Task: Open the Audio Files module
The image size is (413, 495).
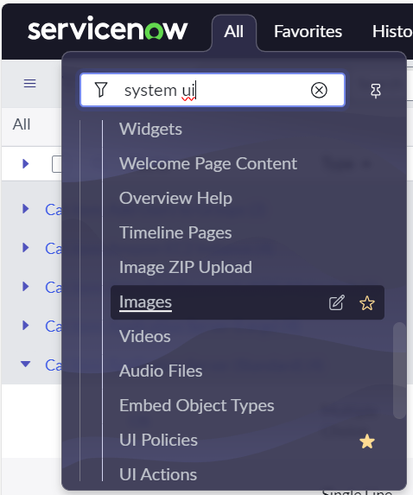Action: [161, 371]
